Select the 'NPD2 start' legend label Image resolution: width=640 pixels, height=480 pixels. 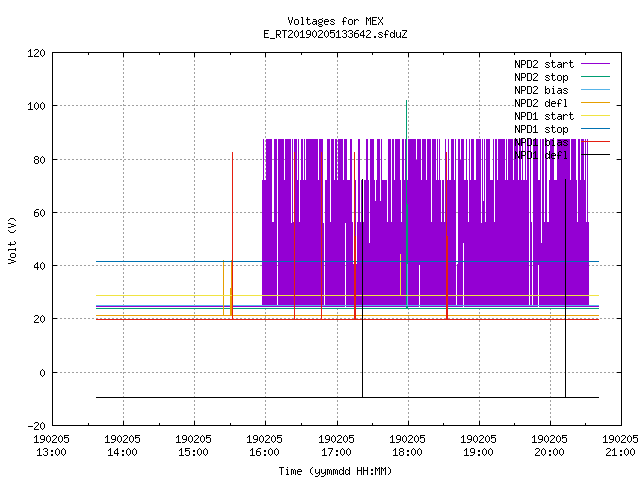[x=544, y=64]
